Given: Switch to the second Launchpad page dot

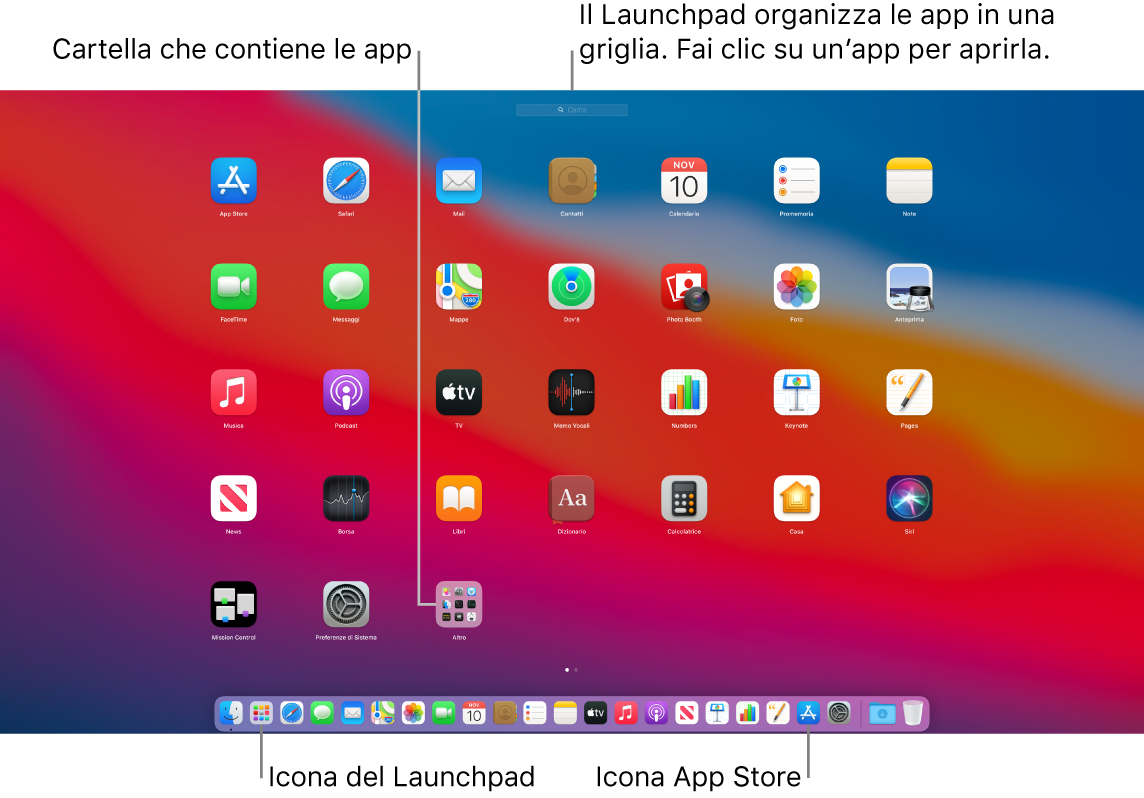Looking at the screenshot, I should click(576, 670).
